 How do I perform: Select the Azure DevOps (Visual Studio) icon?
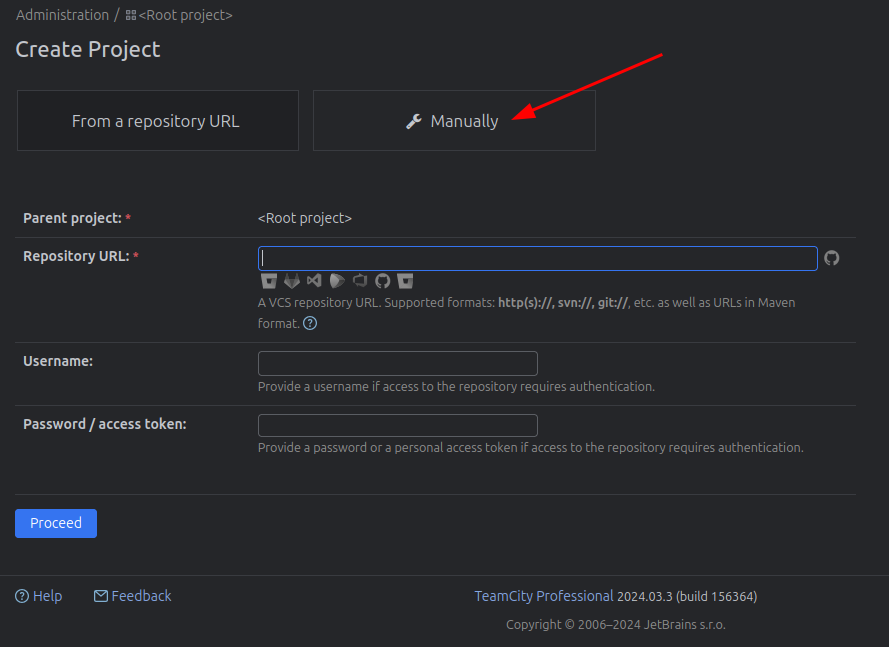[314, 281]
